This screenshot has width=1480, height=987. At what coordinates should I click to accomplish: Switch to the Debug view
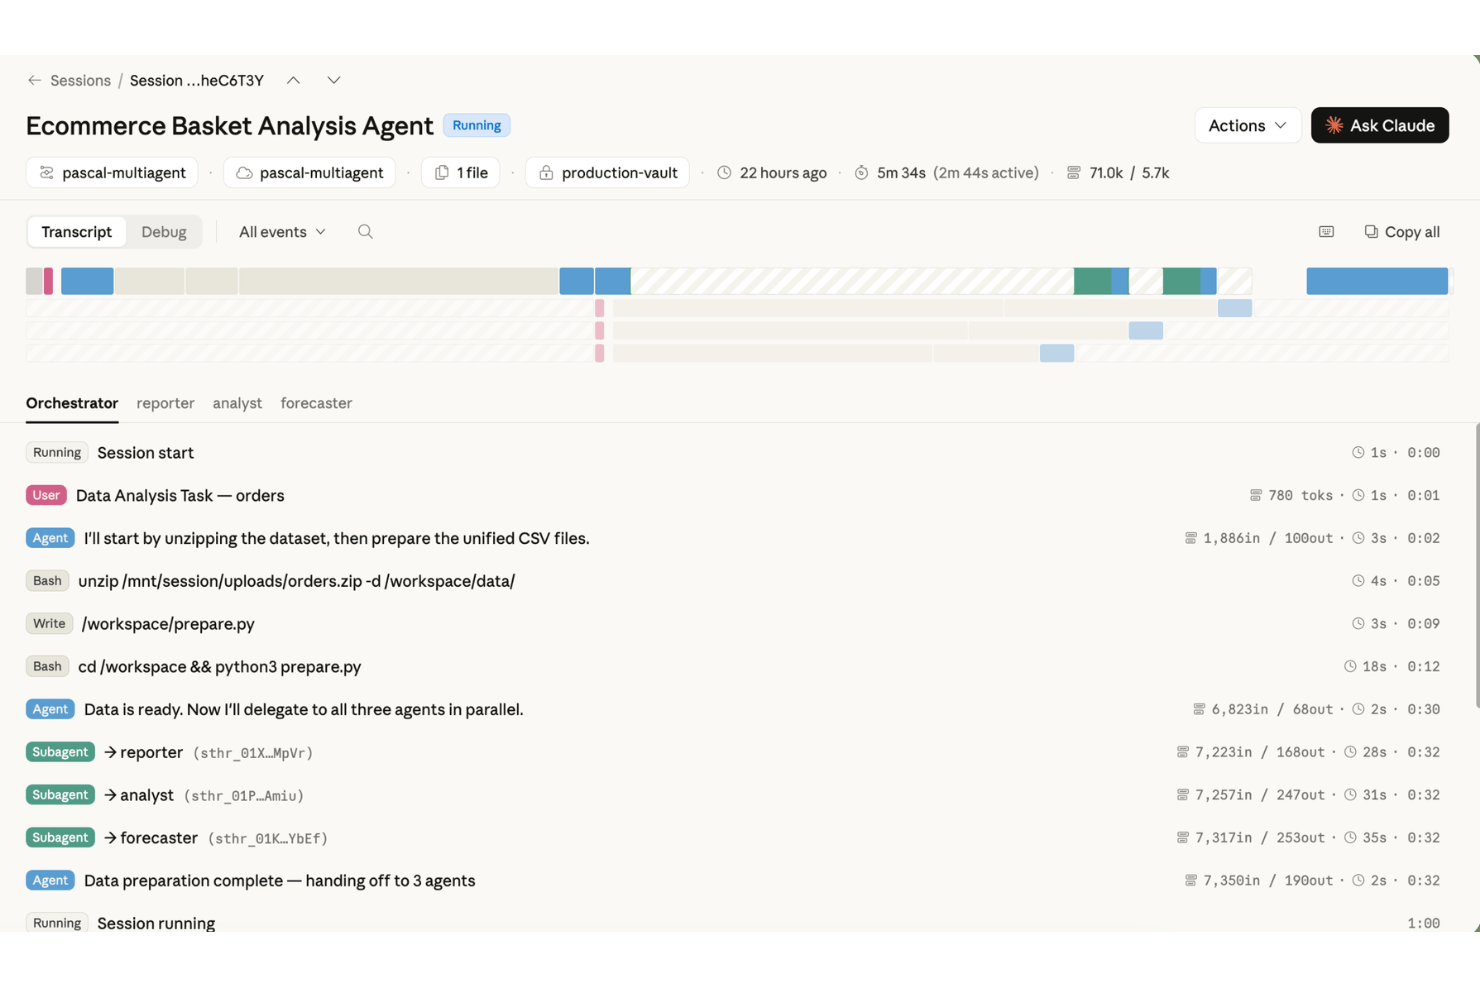pyautogui.click(x=164, y=232)
